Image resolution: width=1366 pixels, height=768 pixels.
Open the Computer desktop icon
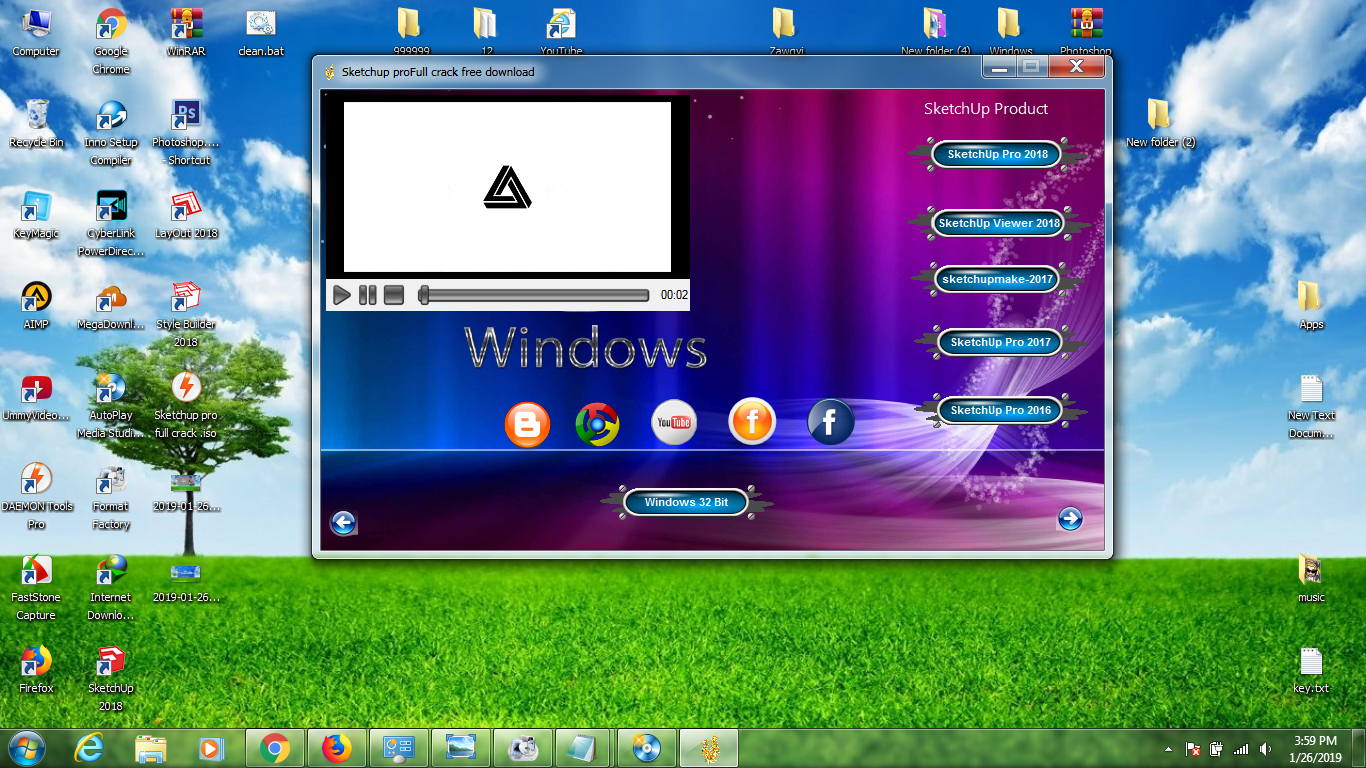(x=36, y=32)
